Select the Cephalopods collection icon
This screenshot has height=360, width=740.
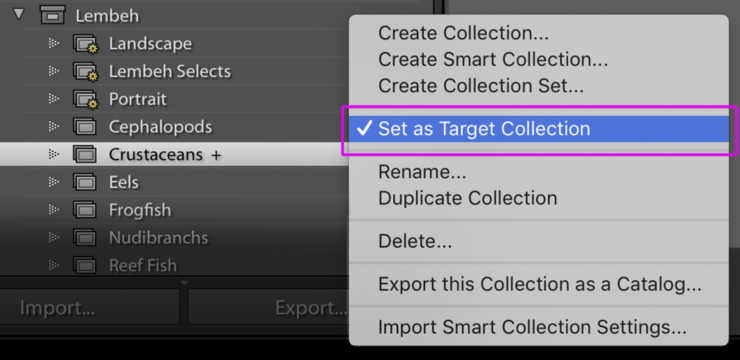pyautogui.click(x=85, y=127)
